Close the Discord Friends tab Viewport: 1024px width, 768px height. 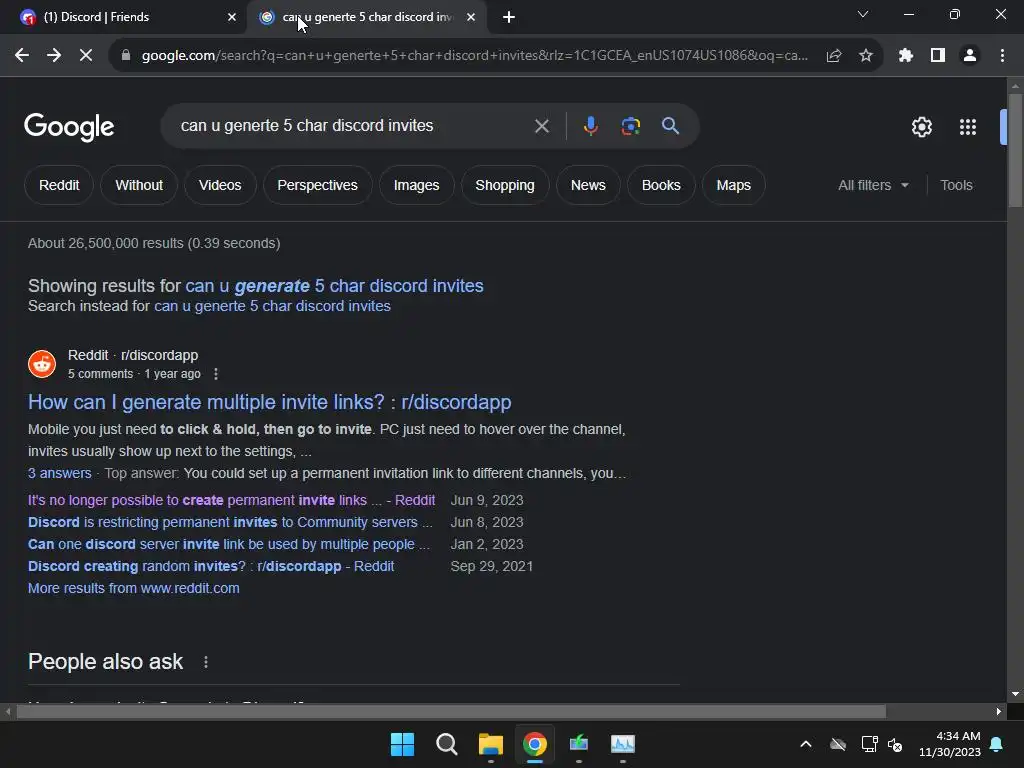[x=232, y=17]
